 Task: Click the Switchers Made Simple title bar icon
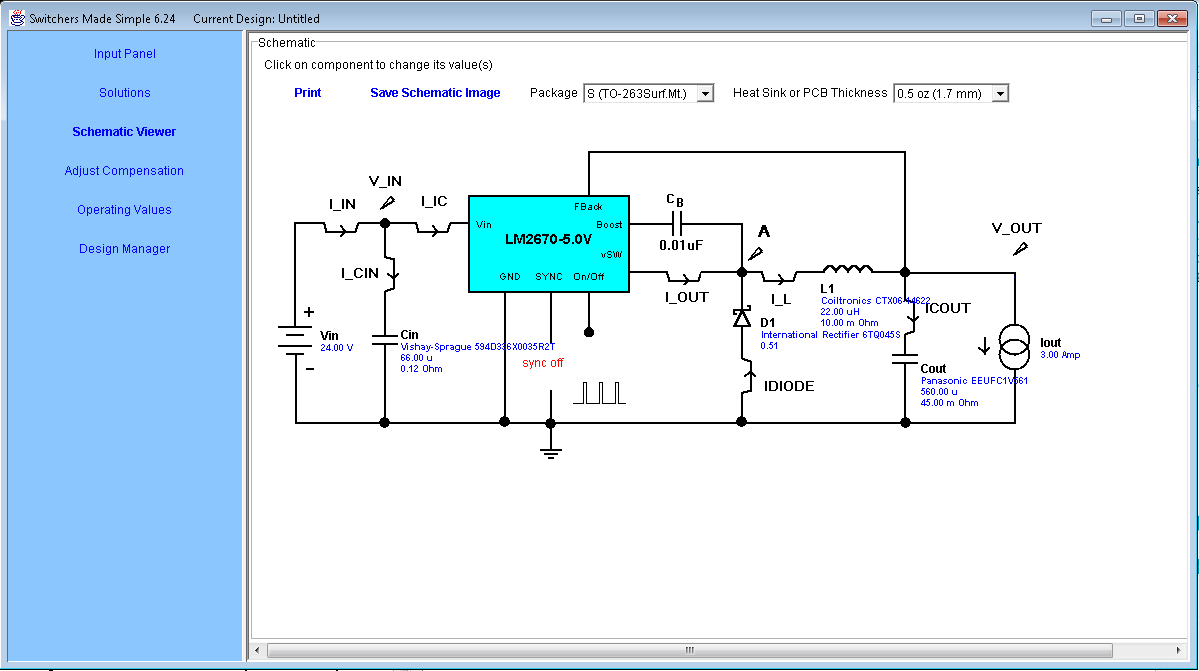pos(17,18)
